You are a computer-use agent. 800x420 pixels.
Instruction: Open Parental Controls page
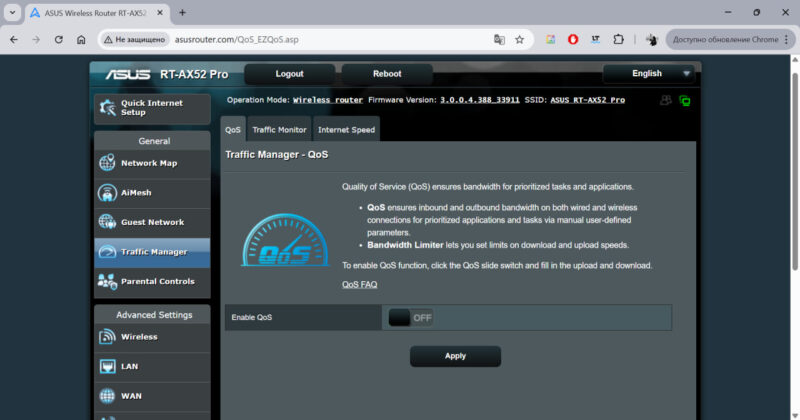tap(152, 282)
